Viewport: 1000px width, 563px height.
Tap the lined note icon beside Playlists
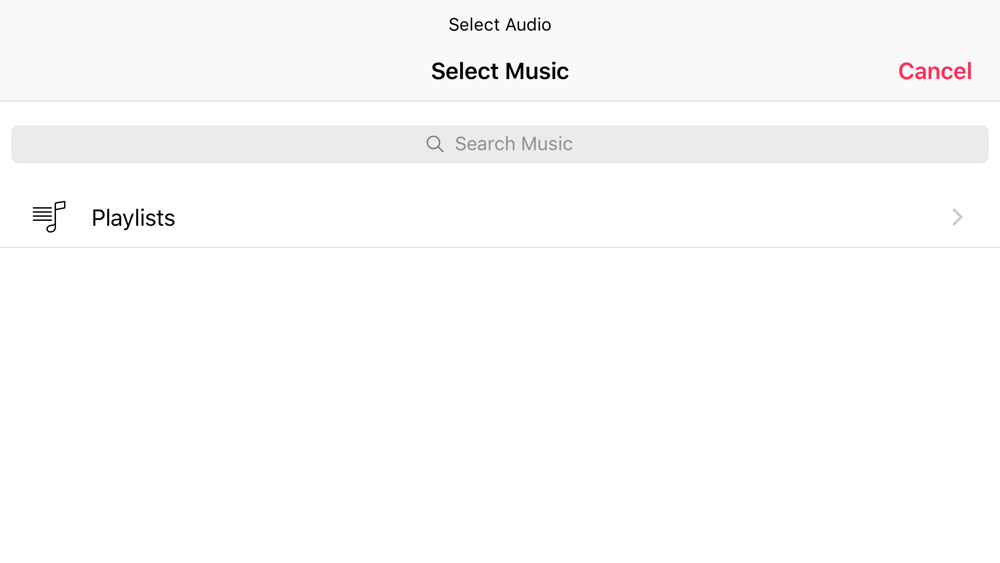coord(49,217)
